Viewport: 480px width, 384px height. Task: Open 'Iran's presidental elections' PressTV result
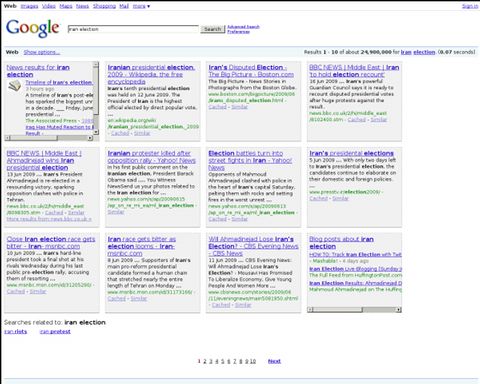coord(352,153)
